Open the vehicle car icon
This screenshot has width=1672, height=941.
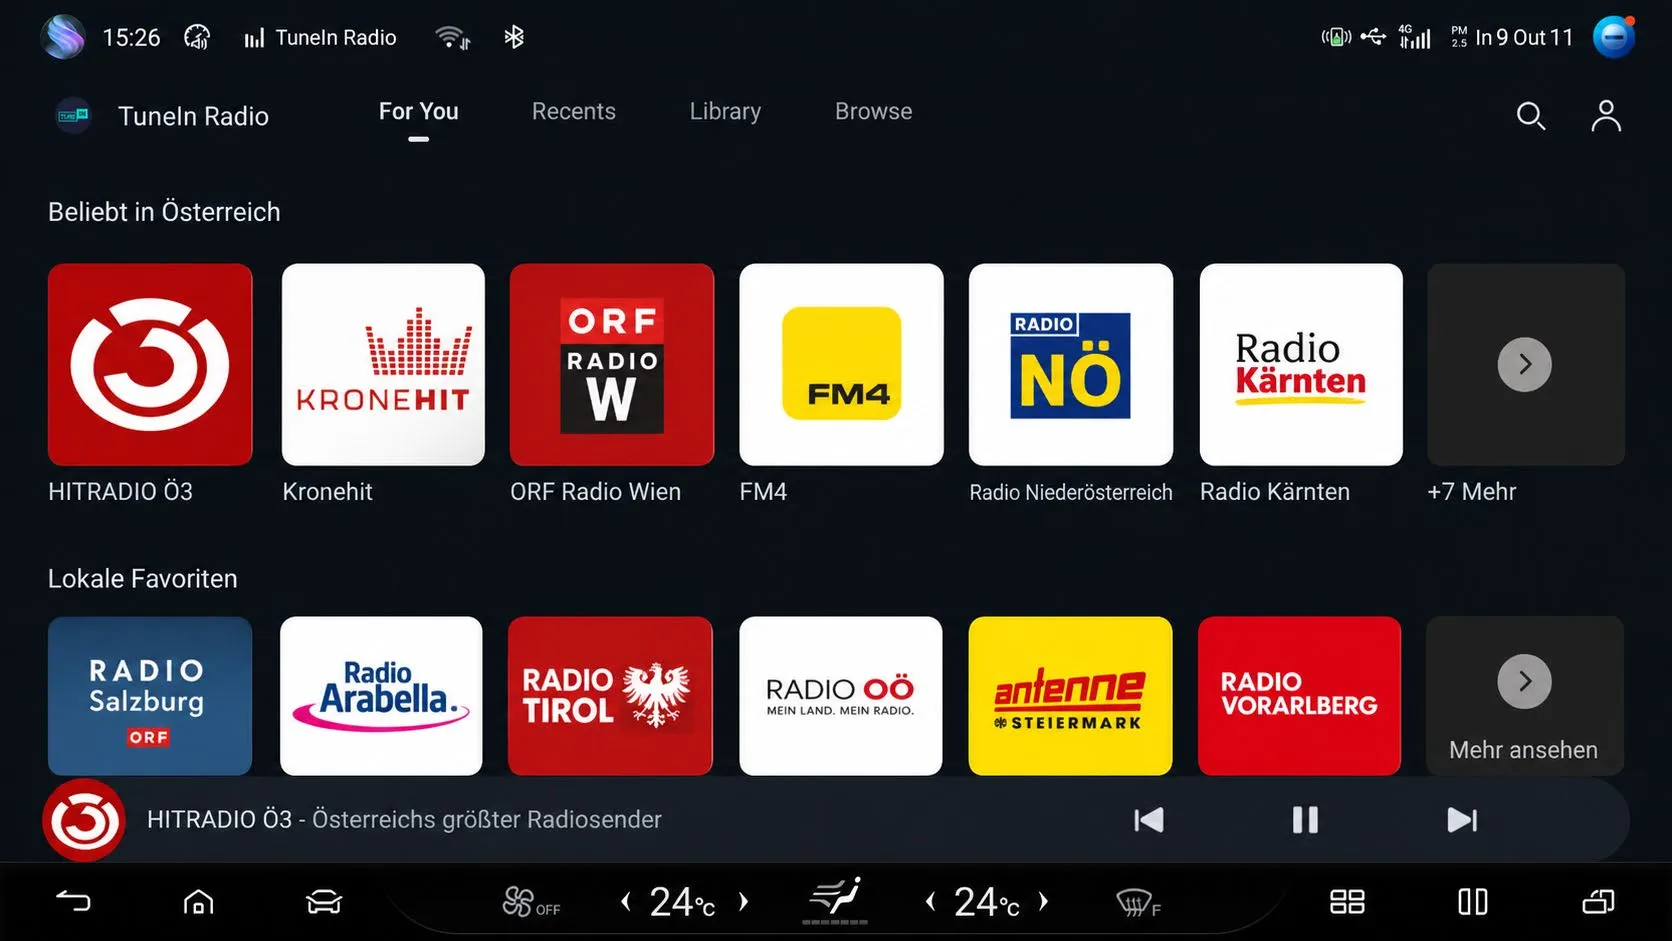323,902
